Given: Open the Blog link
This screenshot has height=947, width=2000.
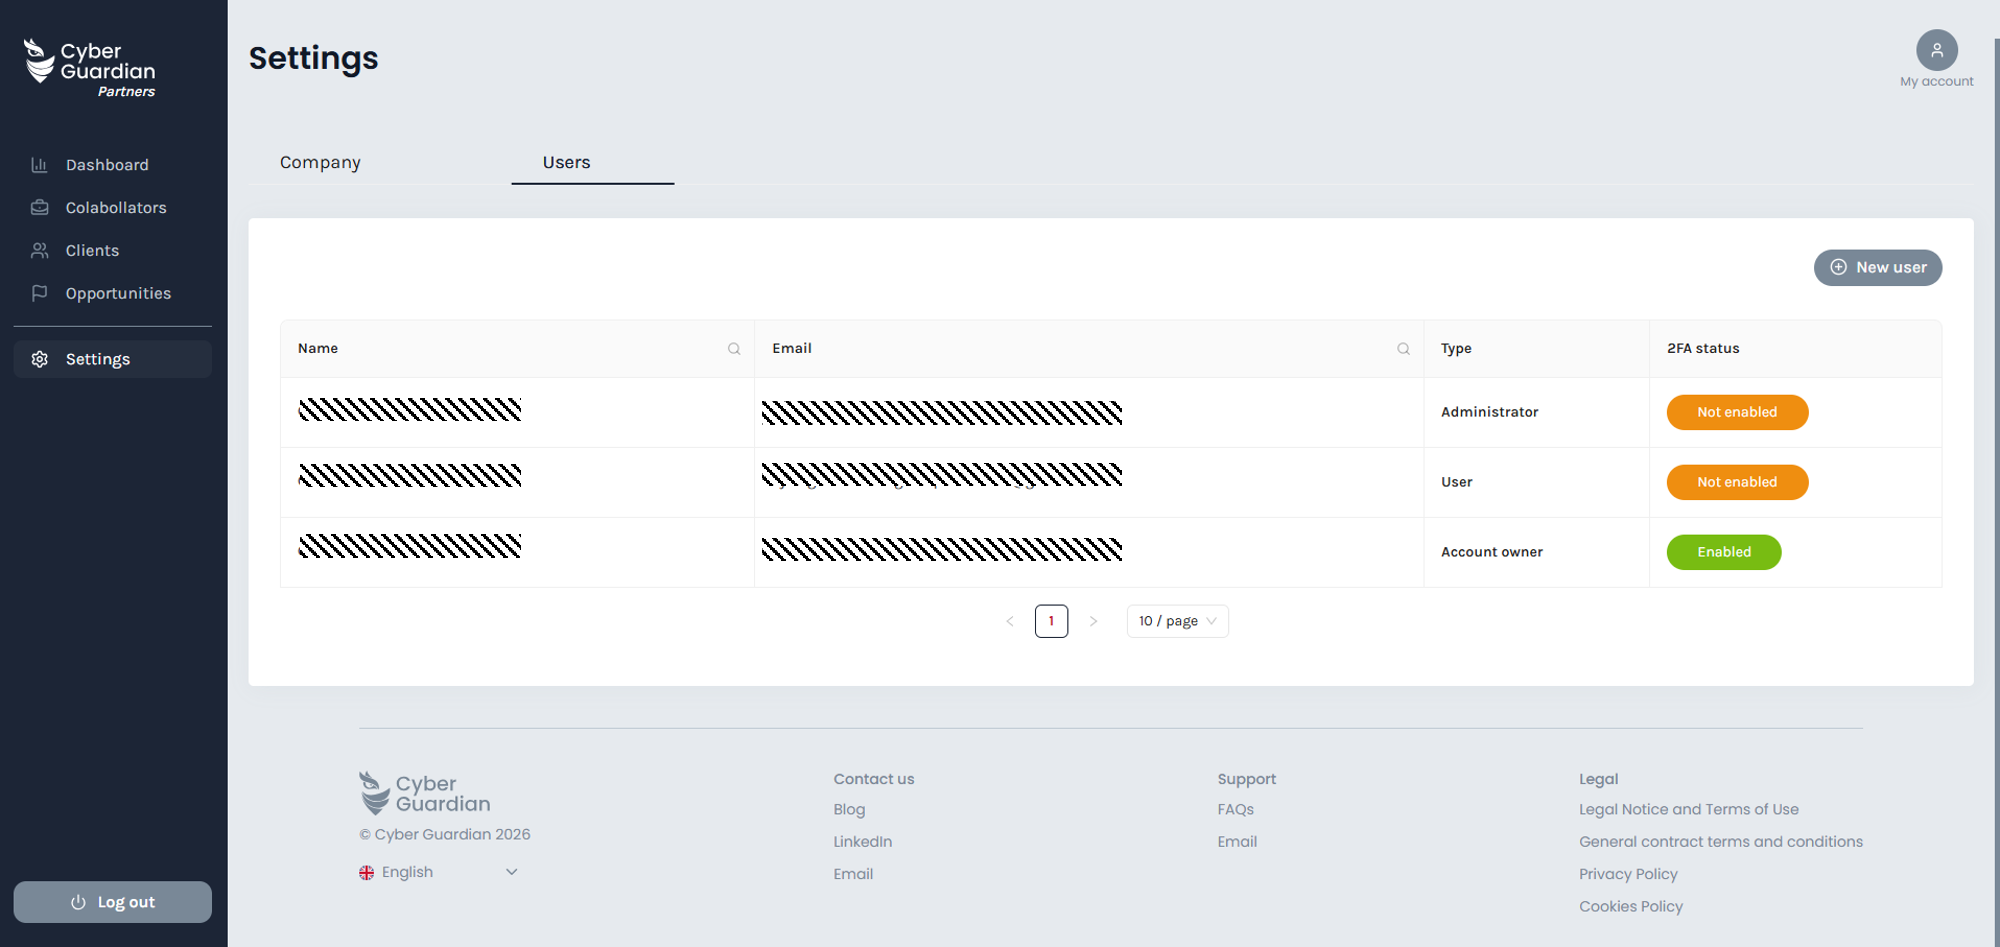Looking at the screenshot, I should pos(849,810).
